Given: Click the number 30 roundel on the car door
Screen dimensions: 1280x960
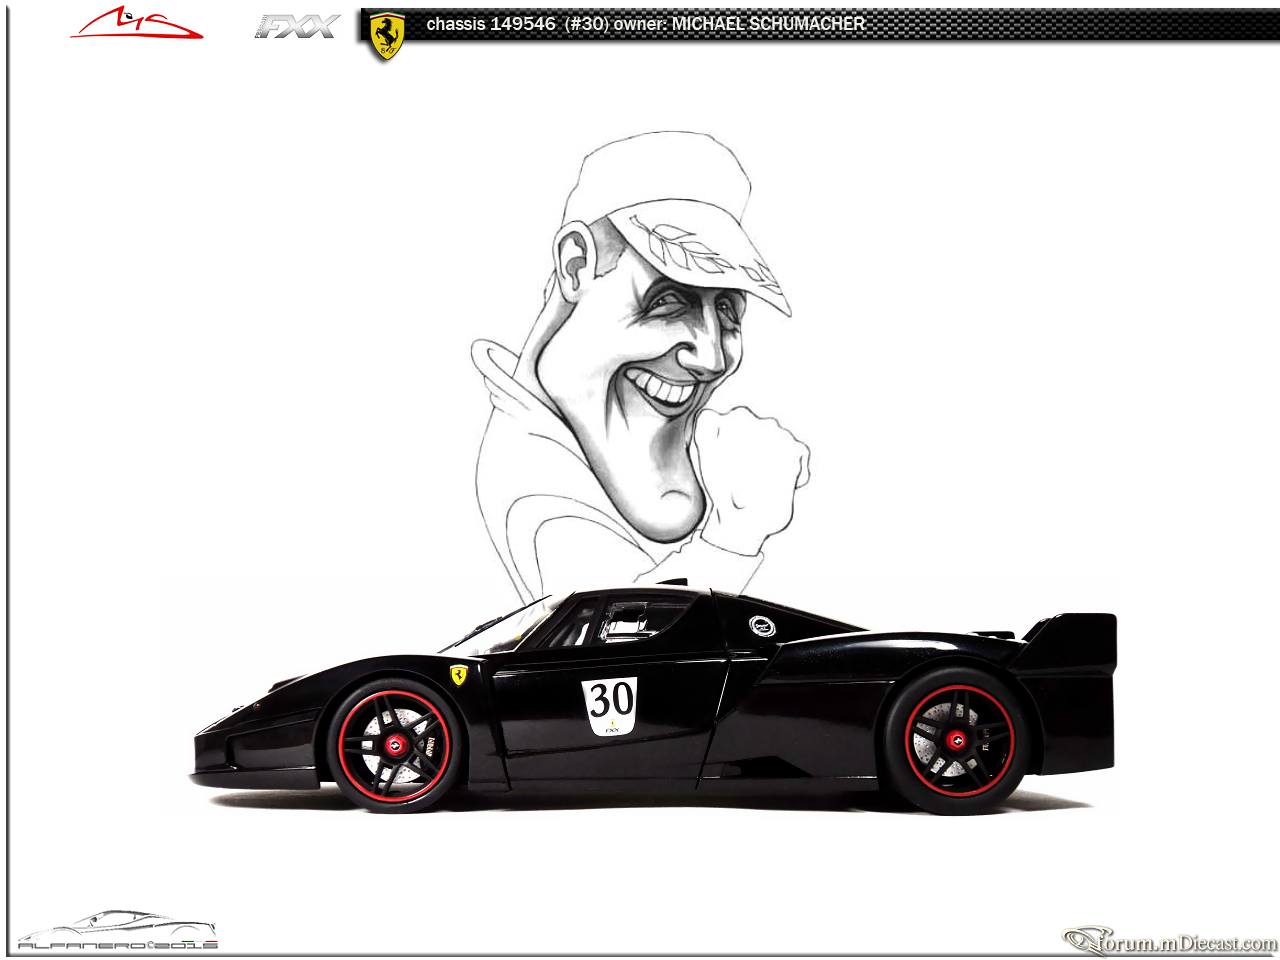Looking at the screenshot, I should click(x=610, y=705).
